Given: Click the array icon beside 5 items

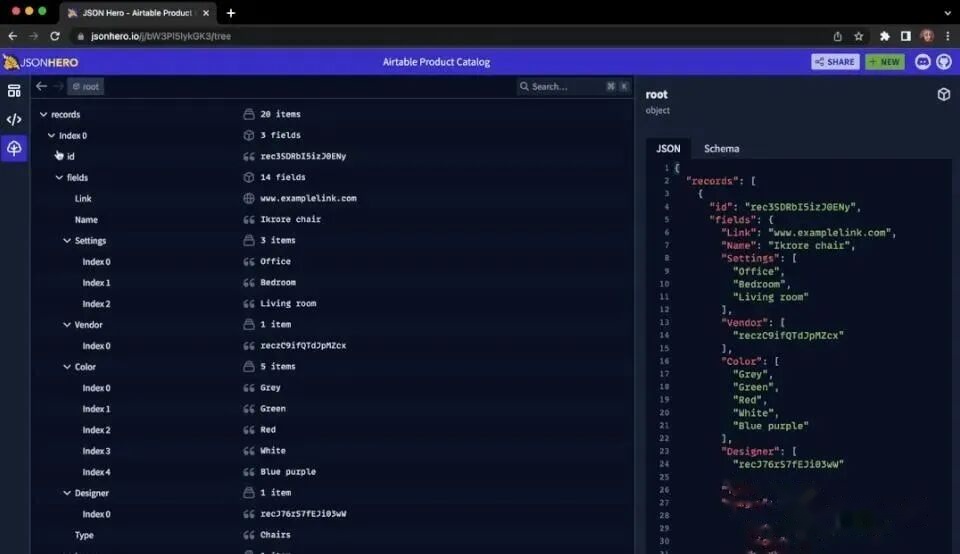Looking at the screenshot, I should pos(249,367).
